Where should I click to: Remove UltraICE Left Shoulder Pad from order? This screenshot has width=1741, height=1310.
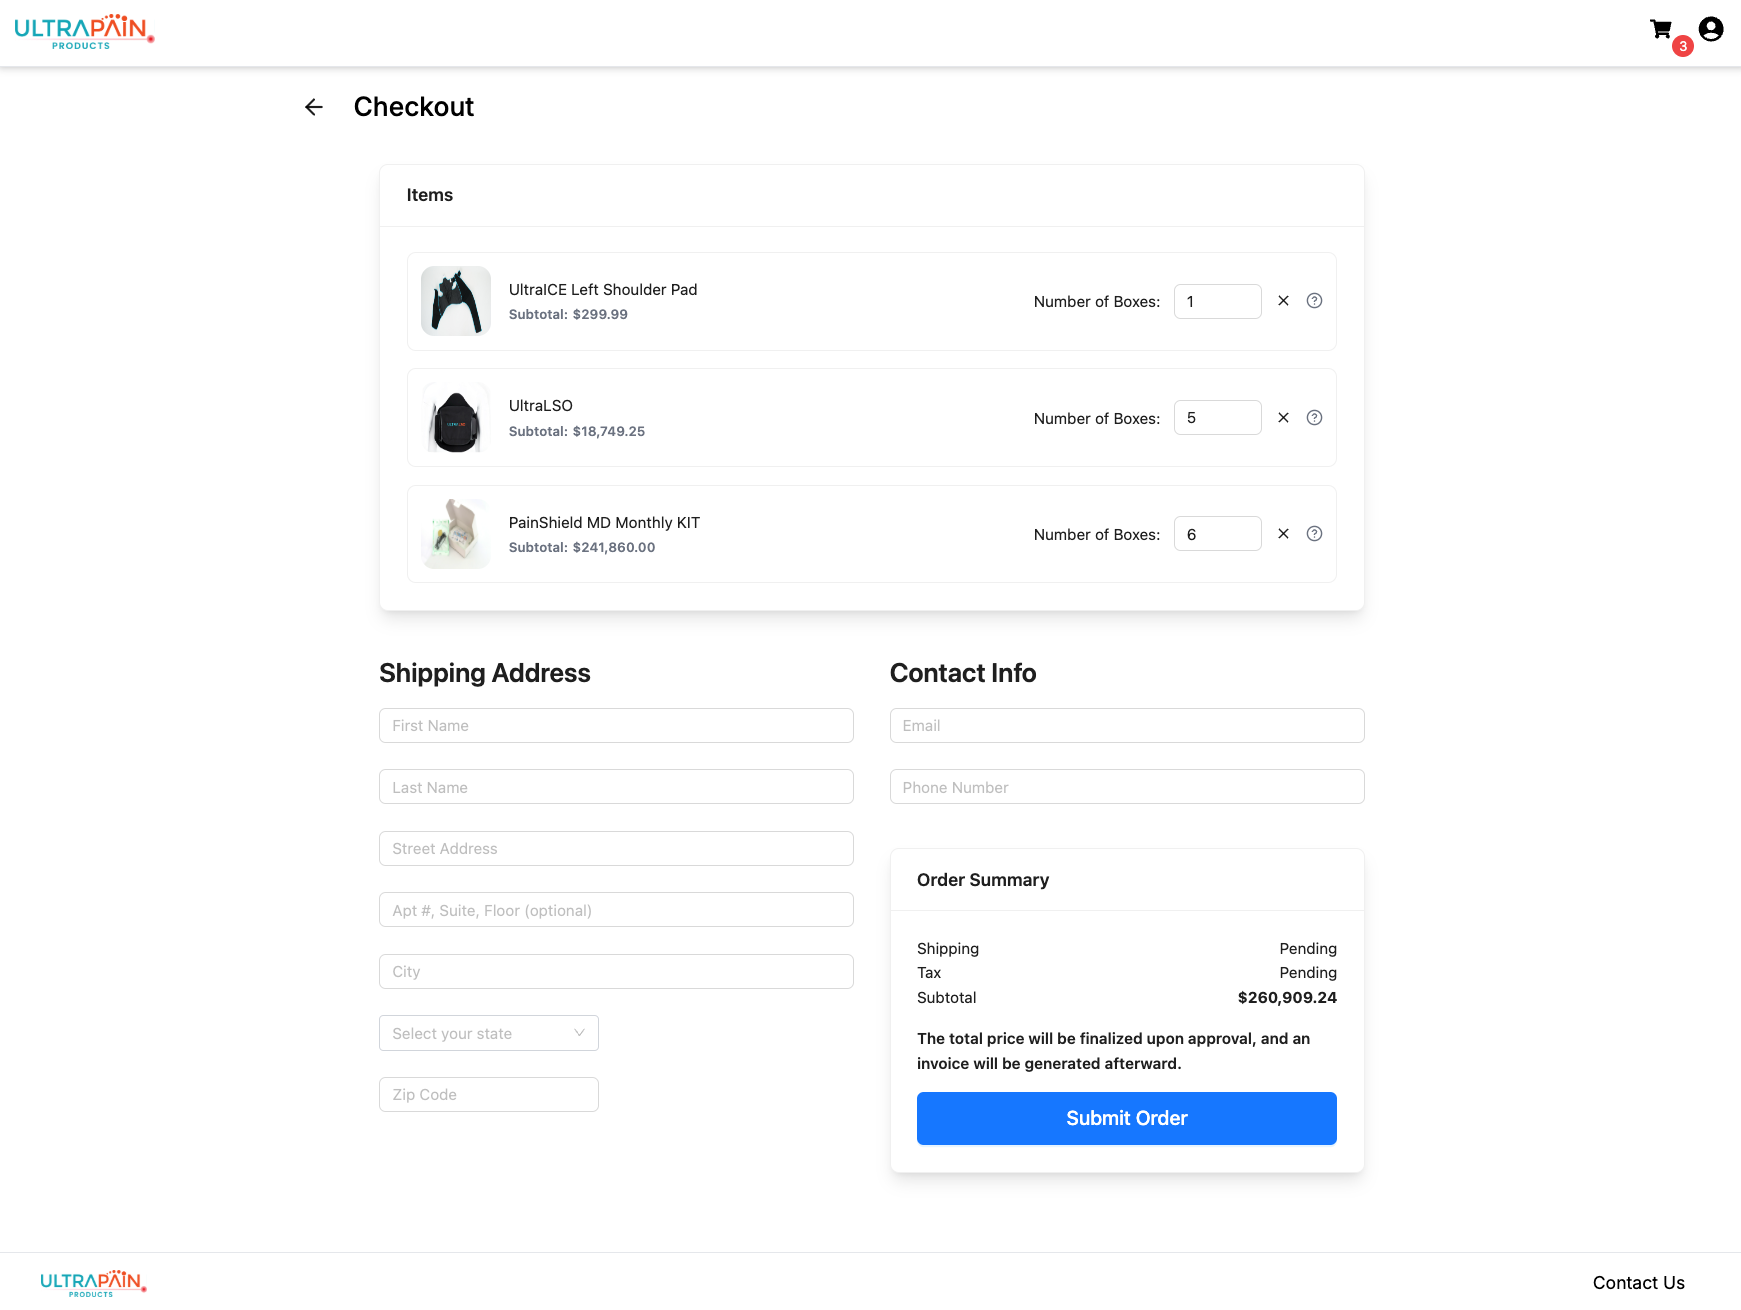(1283, 301)
